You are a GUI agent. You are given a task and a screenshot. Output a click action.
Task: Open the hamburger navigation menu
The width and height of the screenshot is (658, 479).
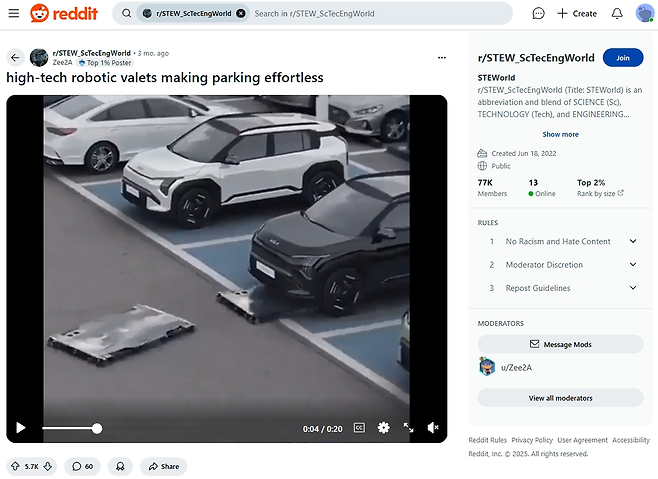13,13
